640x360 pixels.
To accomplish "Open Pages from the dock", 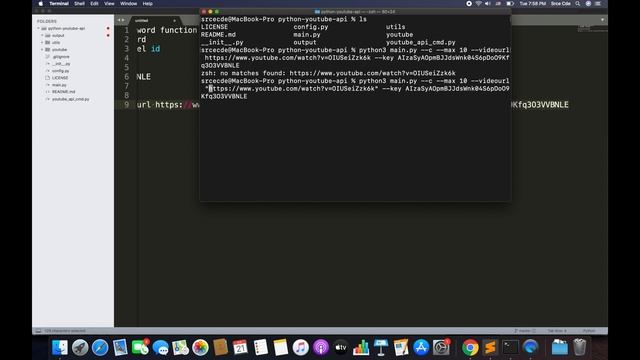I will pos(401,347).
